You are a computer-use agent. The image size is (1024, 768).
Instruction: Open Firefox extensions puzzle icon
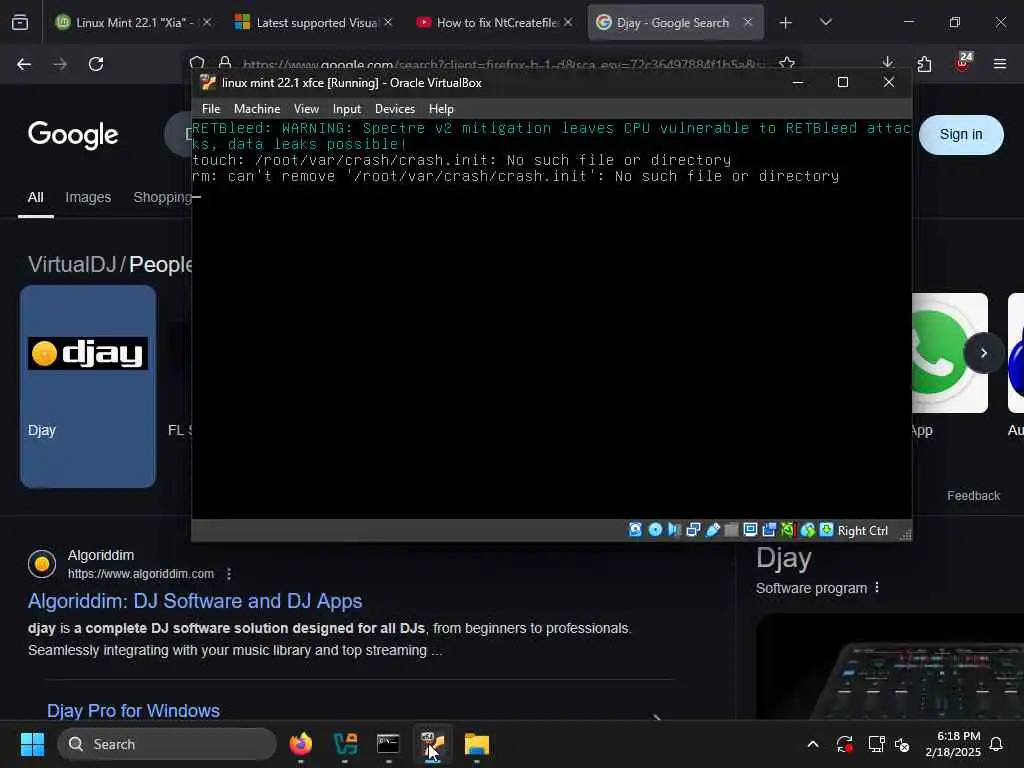point(924,64)
